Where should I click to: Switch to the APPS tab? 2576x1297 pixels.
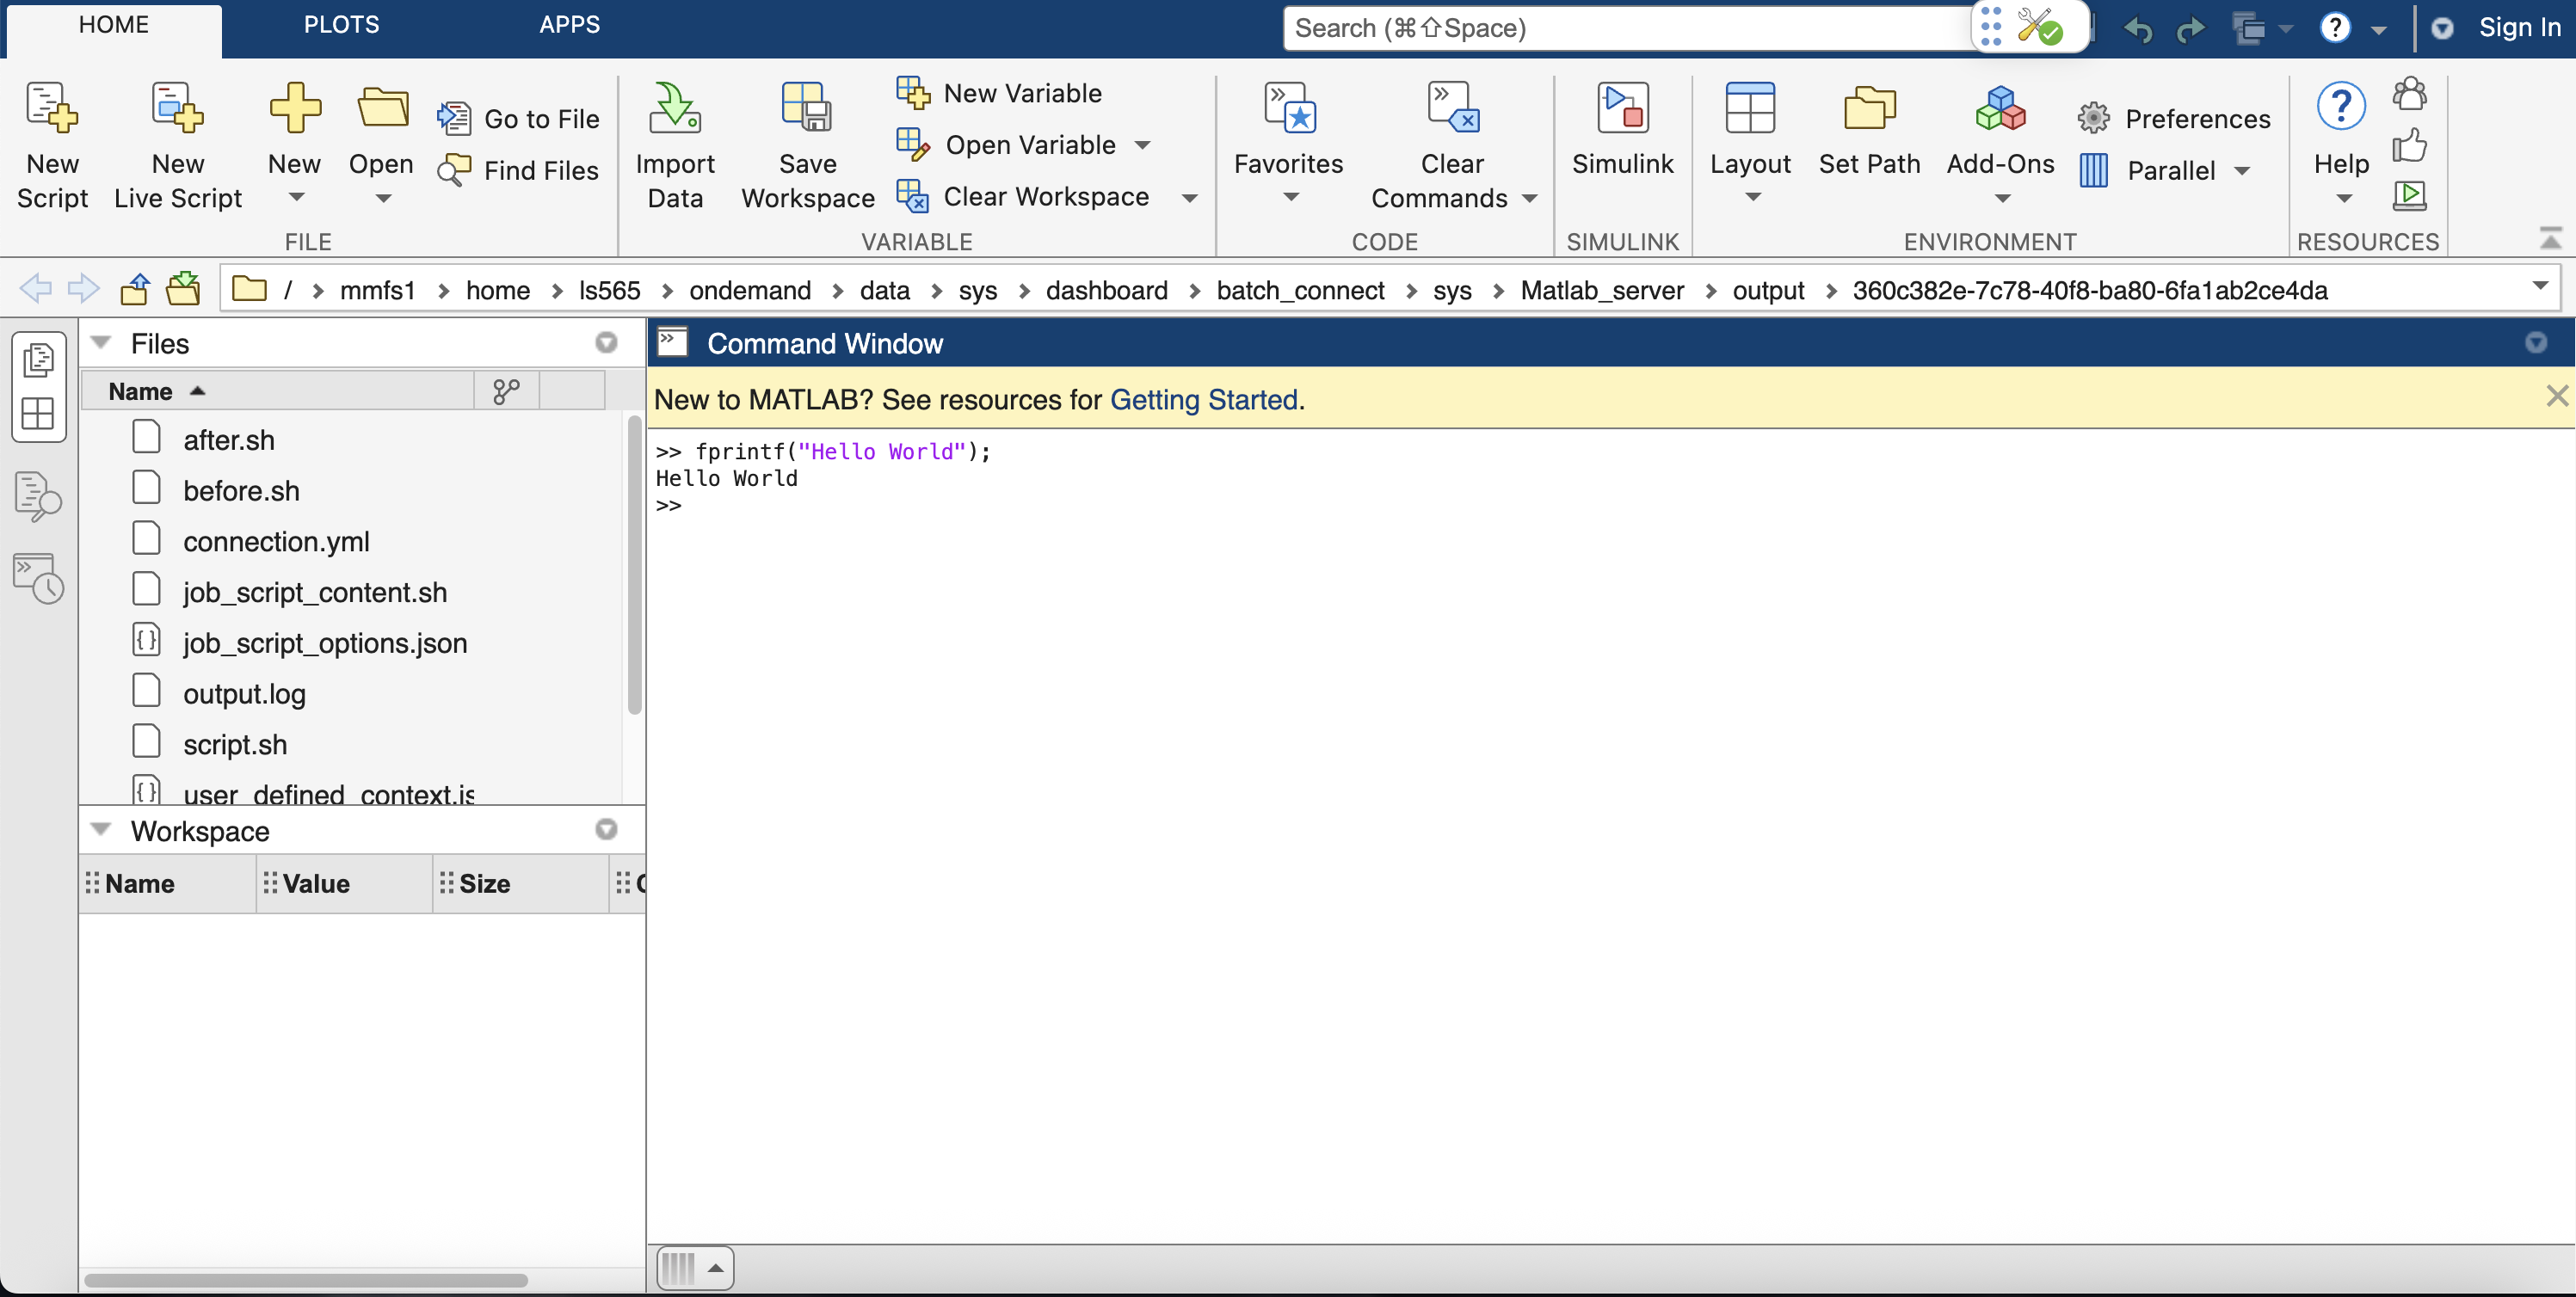coord(569,25)
